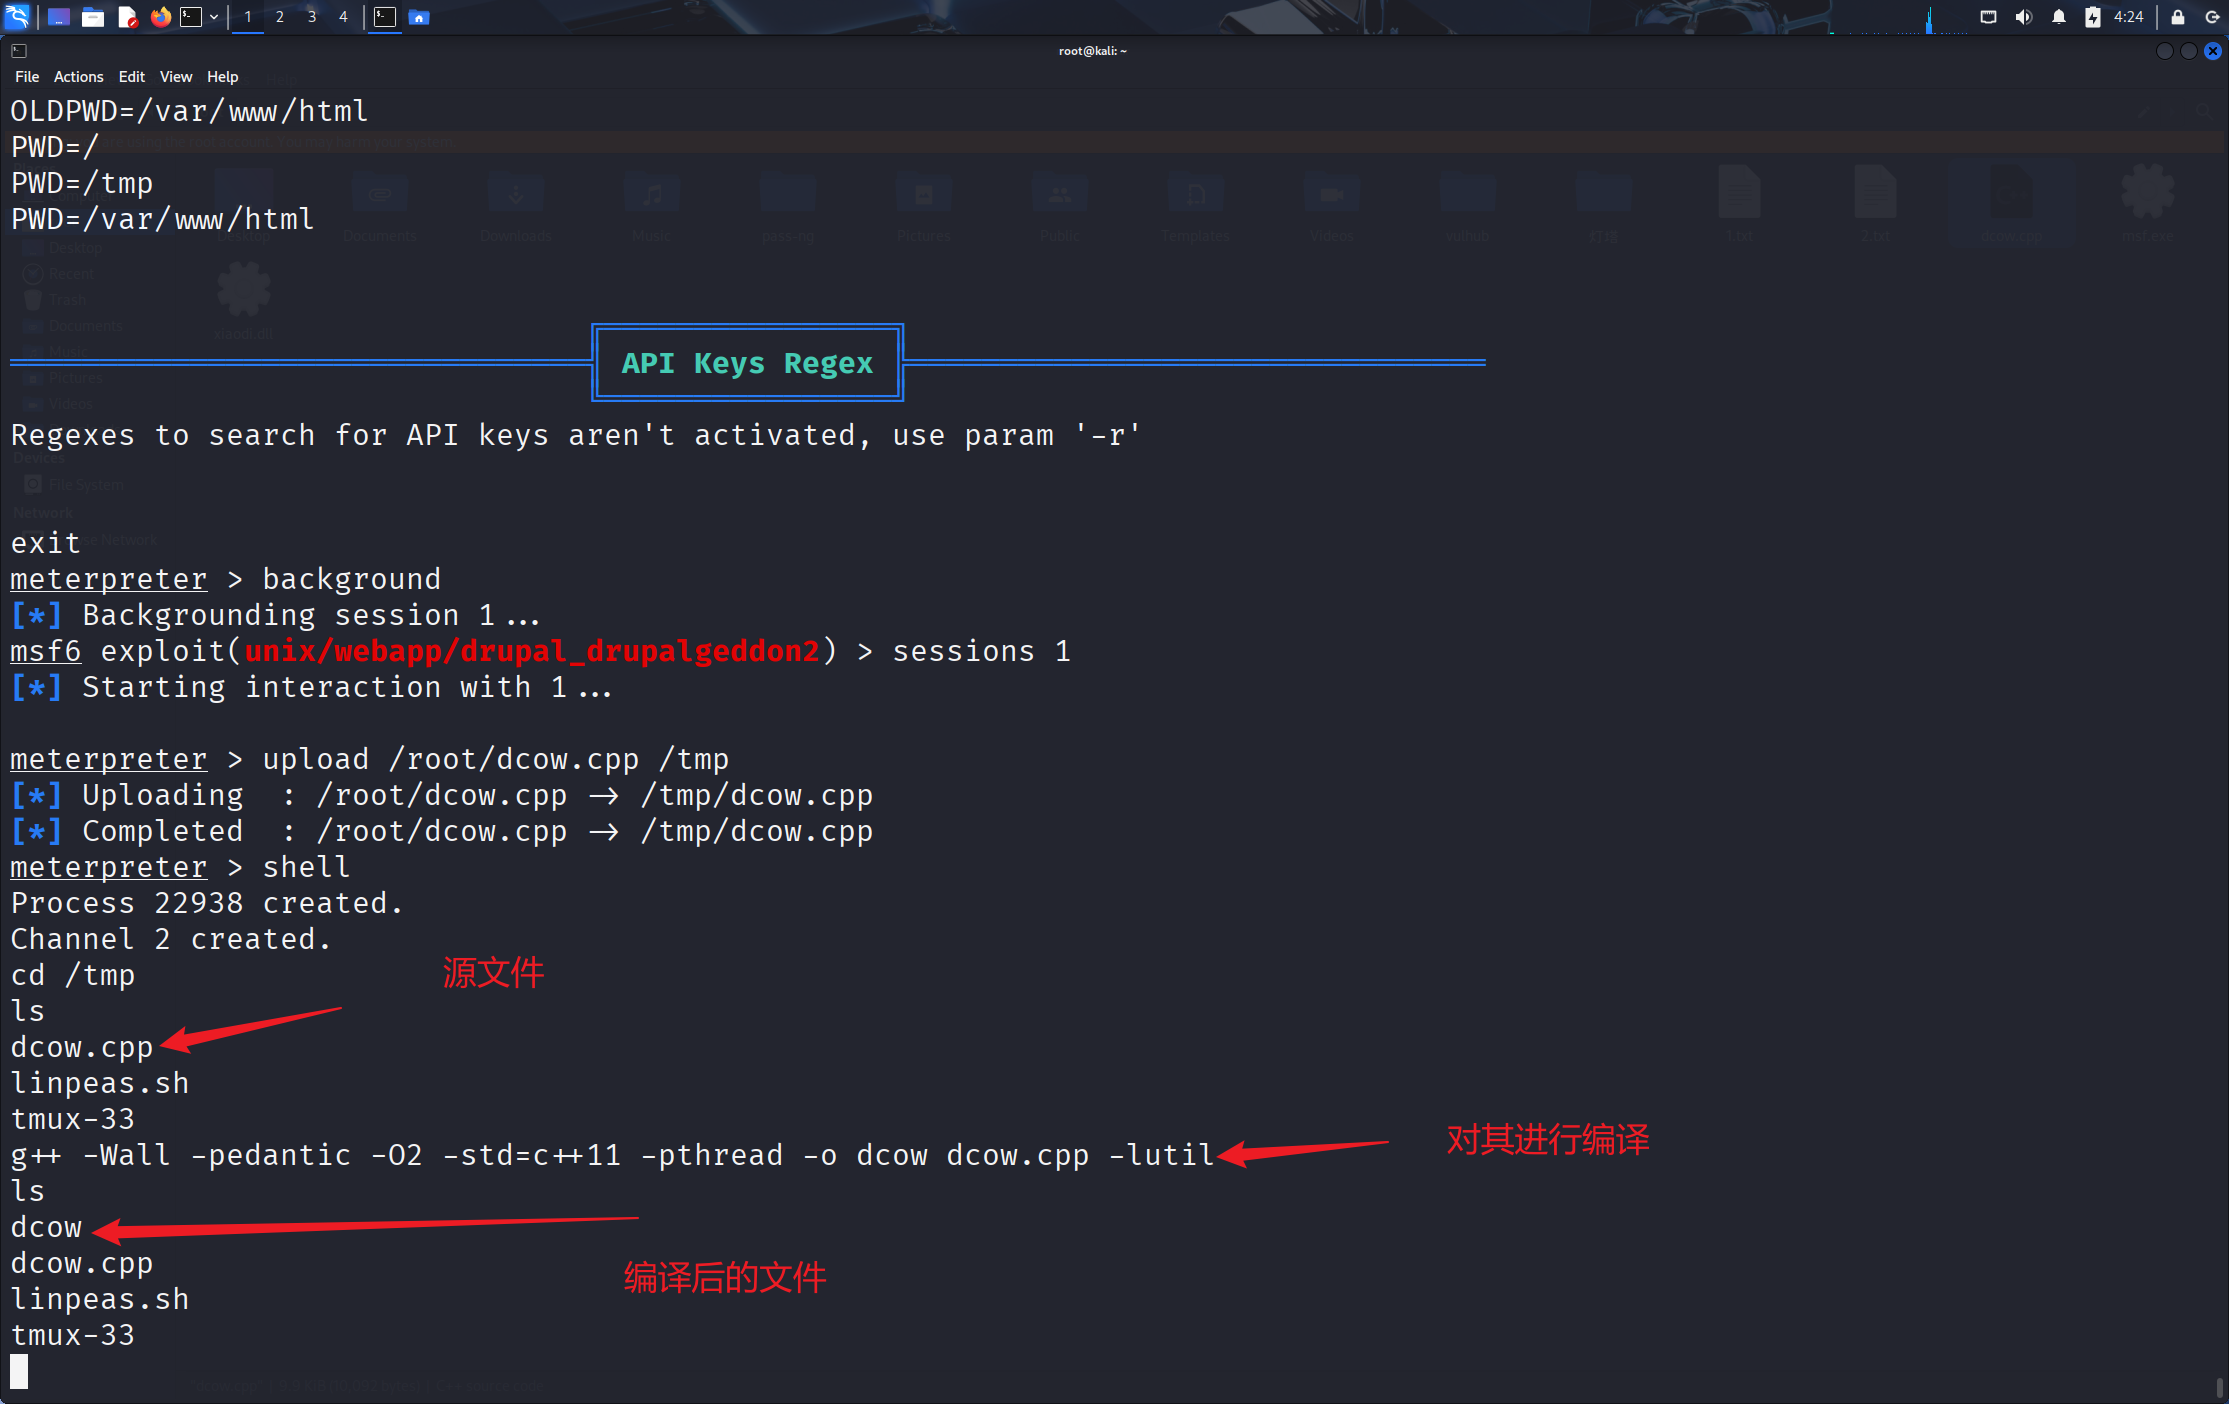
Task: Launch the text editor panel icon
Action: pyautogui.click(x=127, y=17)
